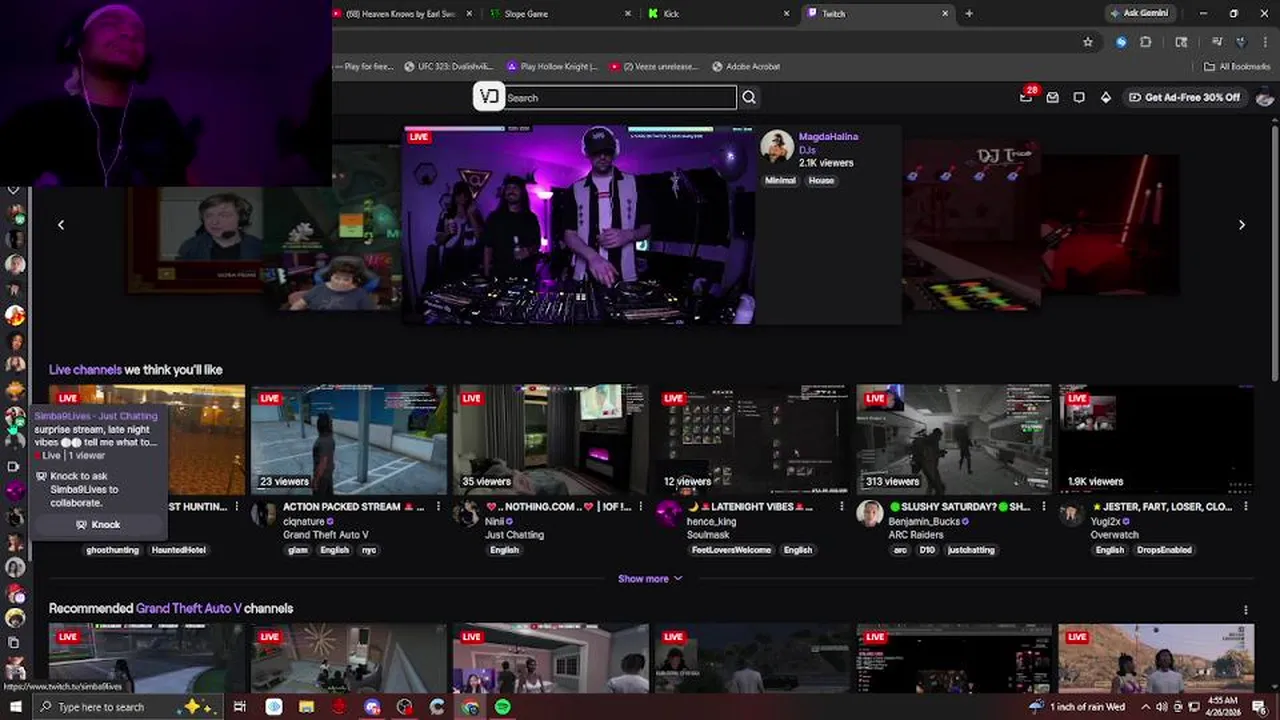
Task: Open options for LATENIGHT VIBES stream card
Action: [842, 507]
